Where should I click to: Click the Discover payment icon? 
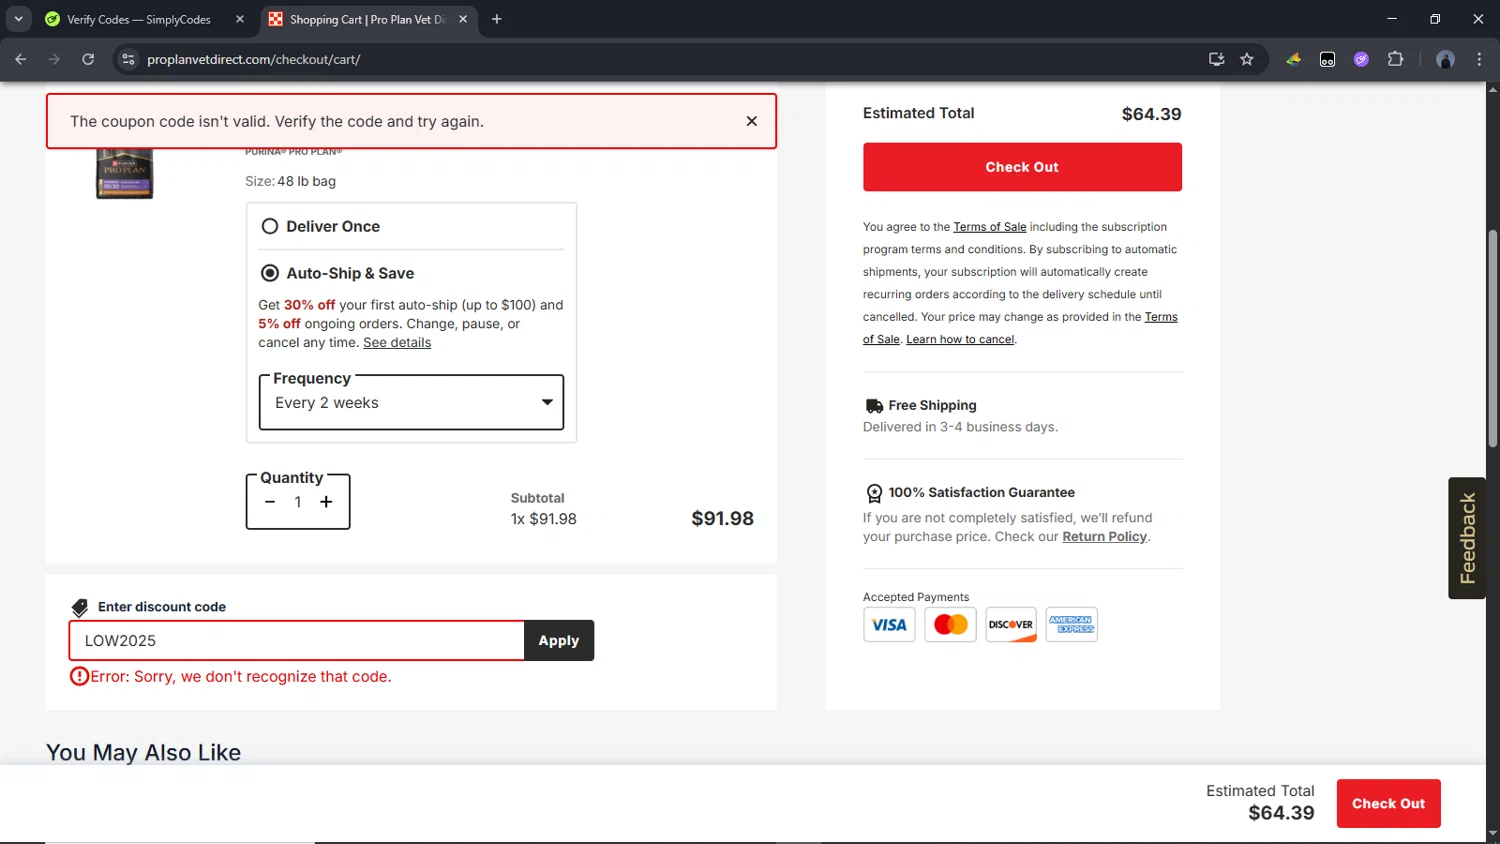[x=1011, y=625]
